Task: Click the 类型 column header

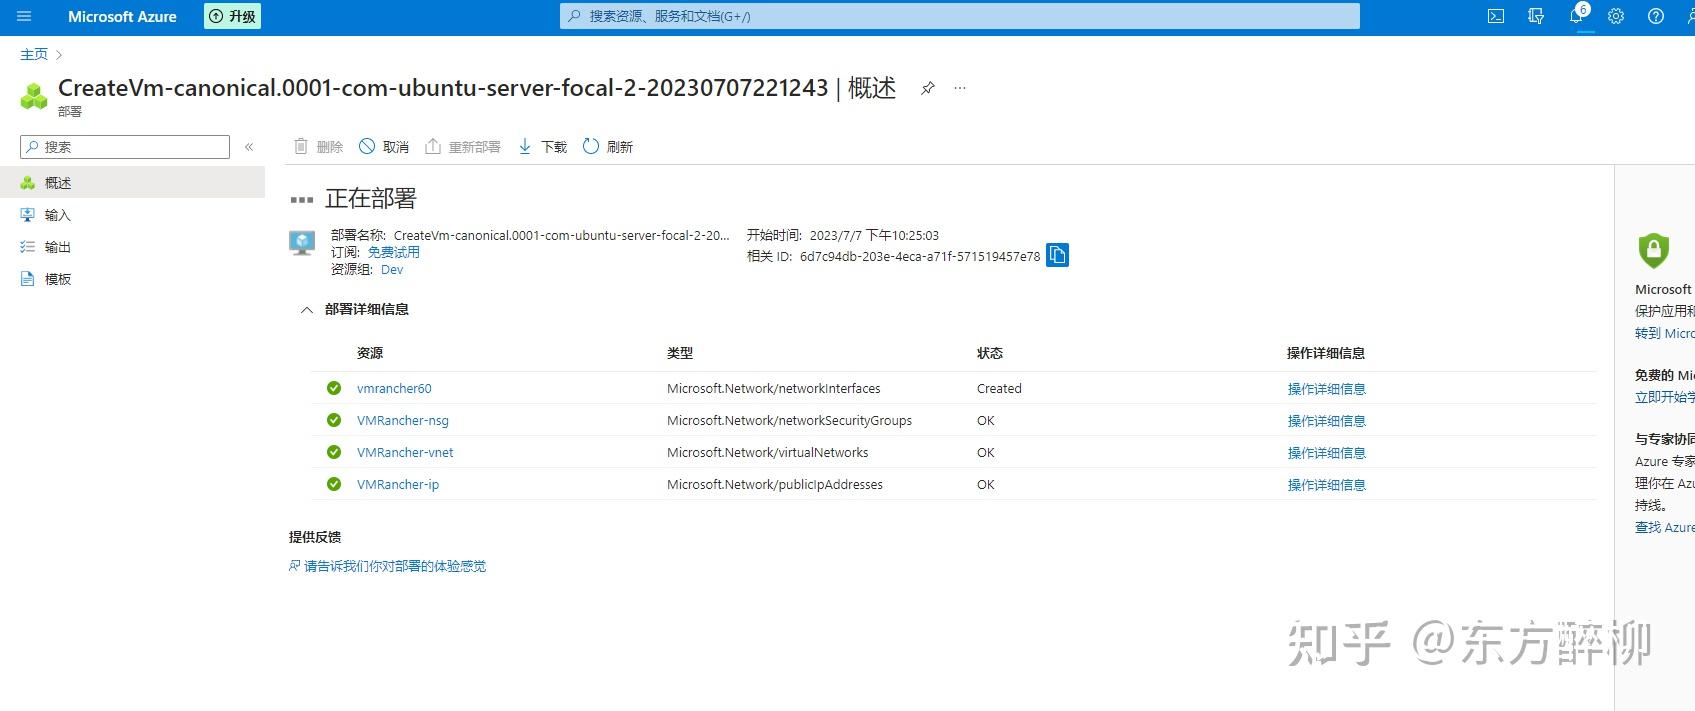Action: point(680,353)
